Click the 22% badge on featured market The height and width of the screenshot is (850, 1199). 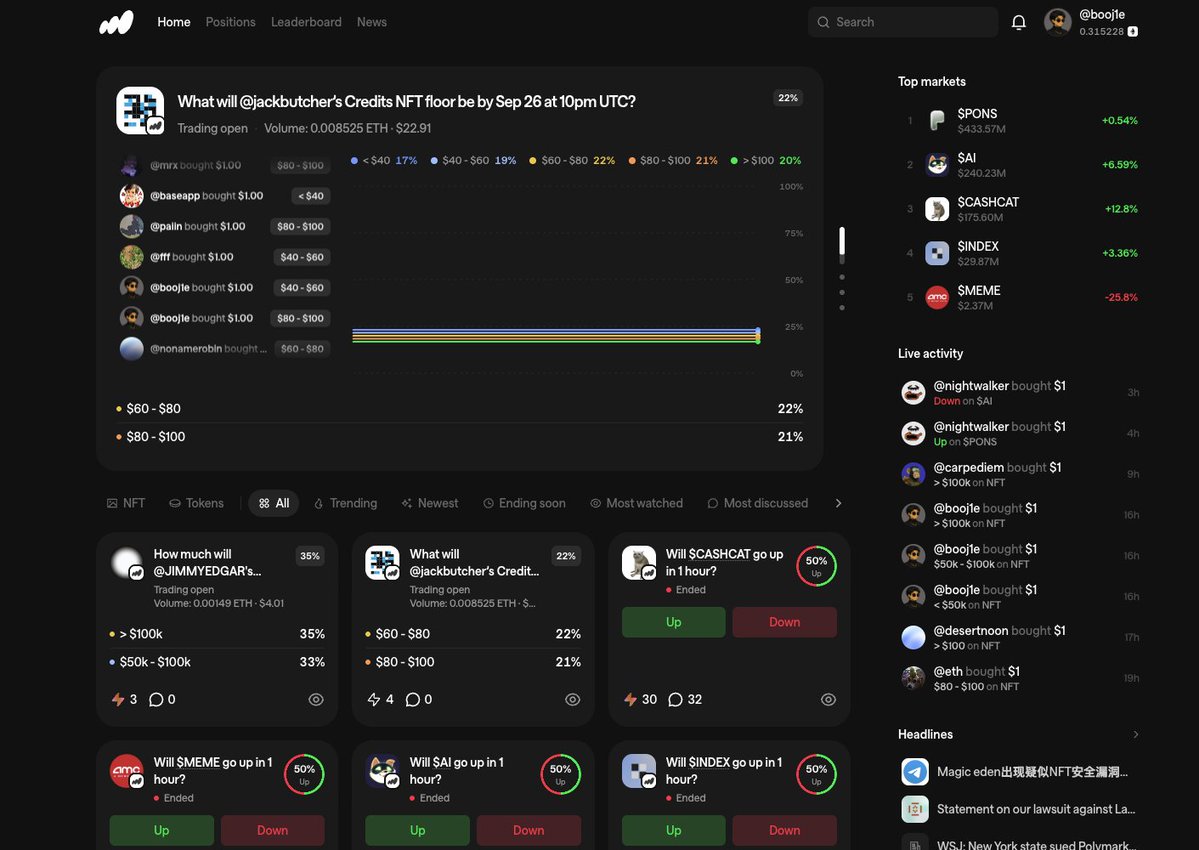point(788,98)
